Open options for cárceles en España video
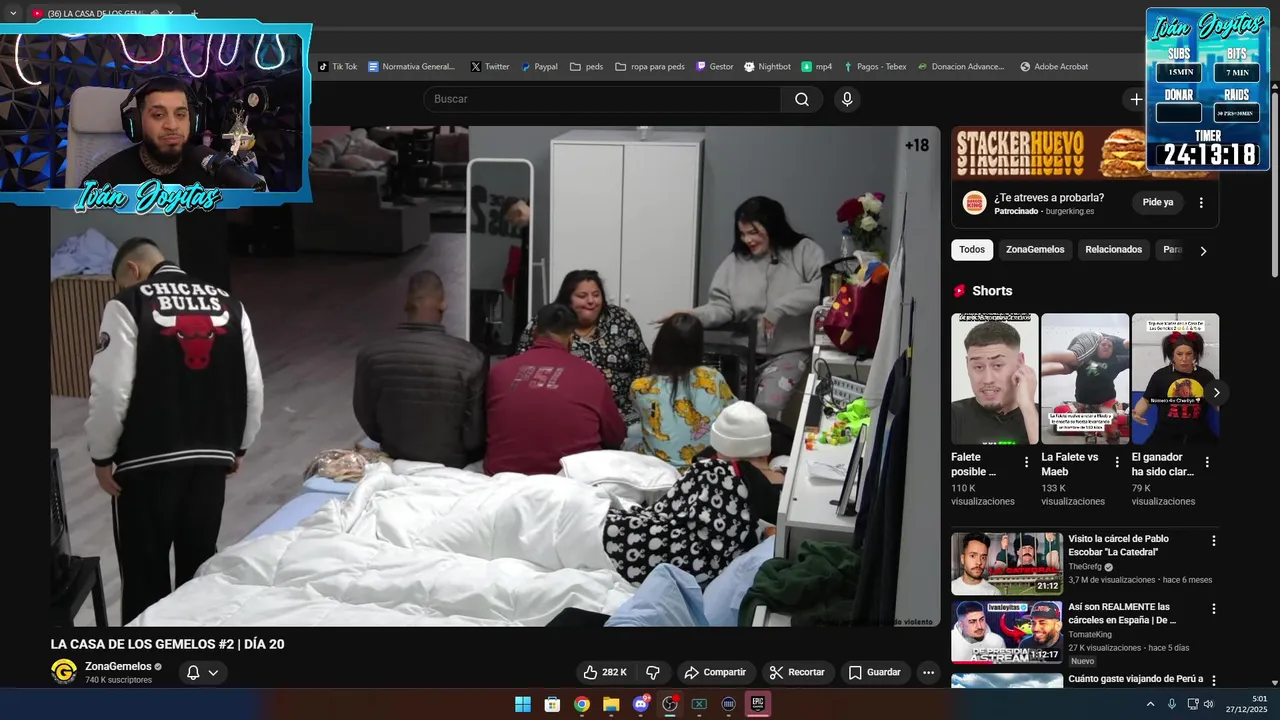Viewport: 1280px width, 720px height. coord(1214,609)
